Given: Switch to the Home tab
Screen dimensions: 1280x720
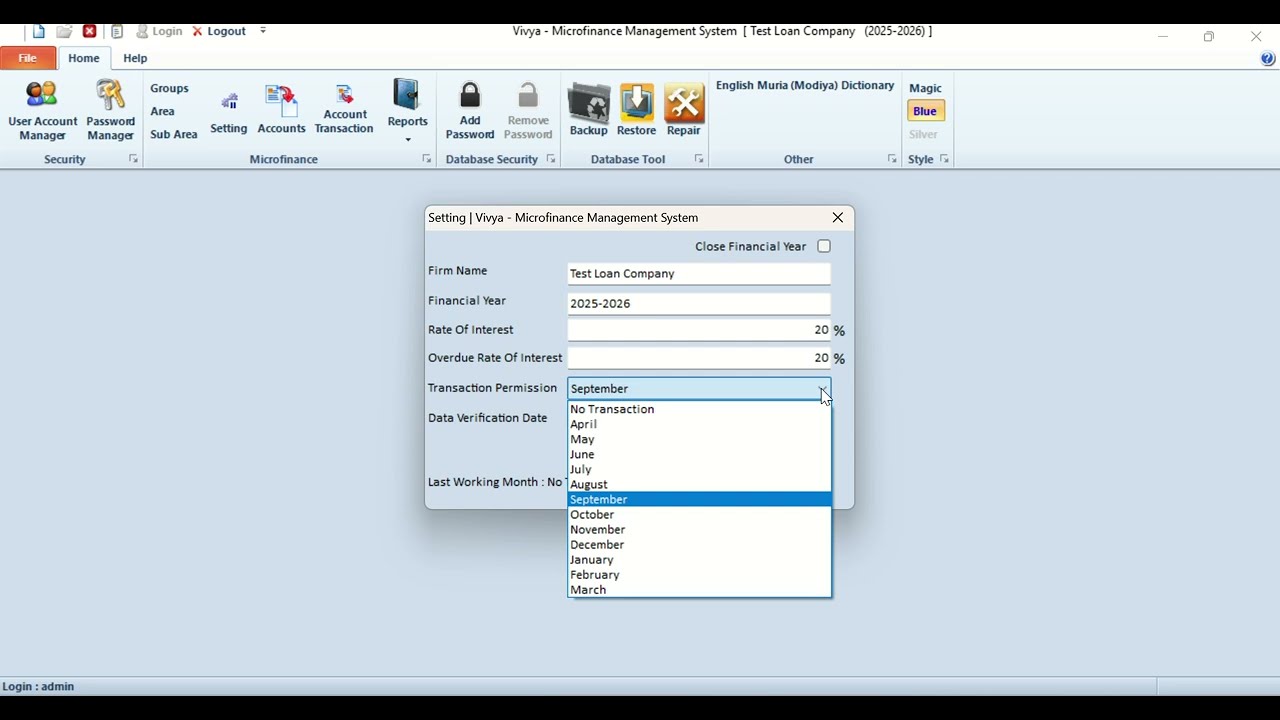Looking at the screenshot, I should (84, 58).
